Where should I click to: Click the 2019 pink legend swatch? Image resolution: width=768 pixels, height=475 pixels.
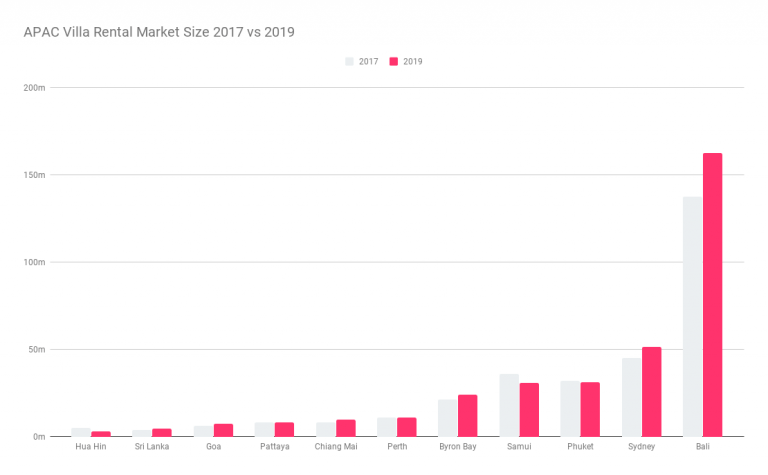tap(394, 62)
